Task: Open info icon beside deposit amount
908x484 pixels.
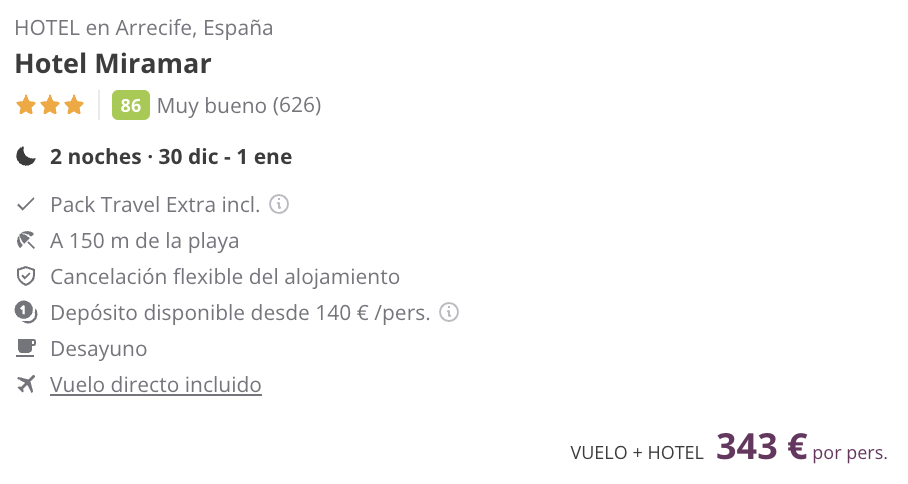Action: click(449, 313)
